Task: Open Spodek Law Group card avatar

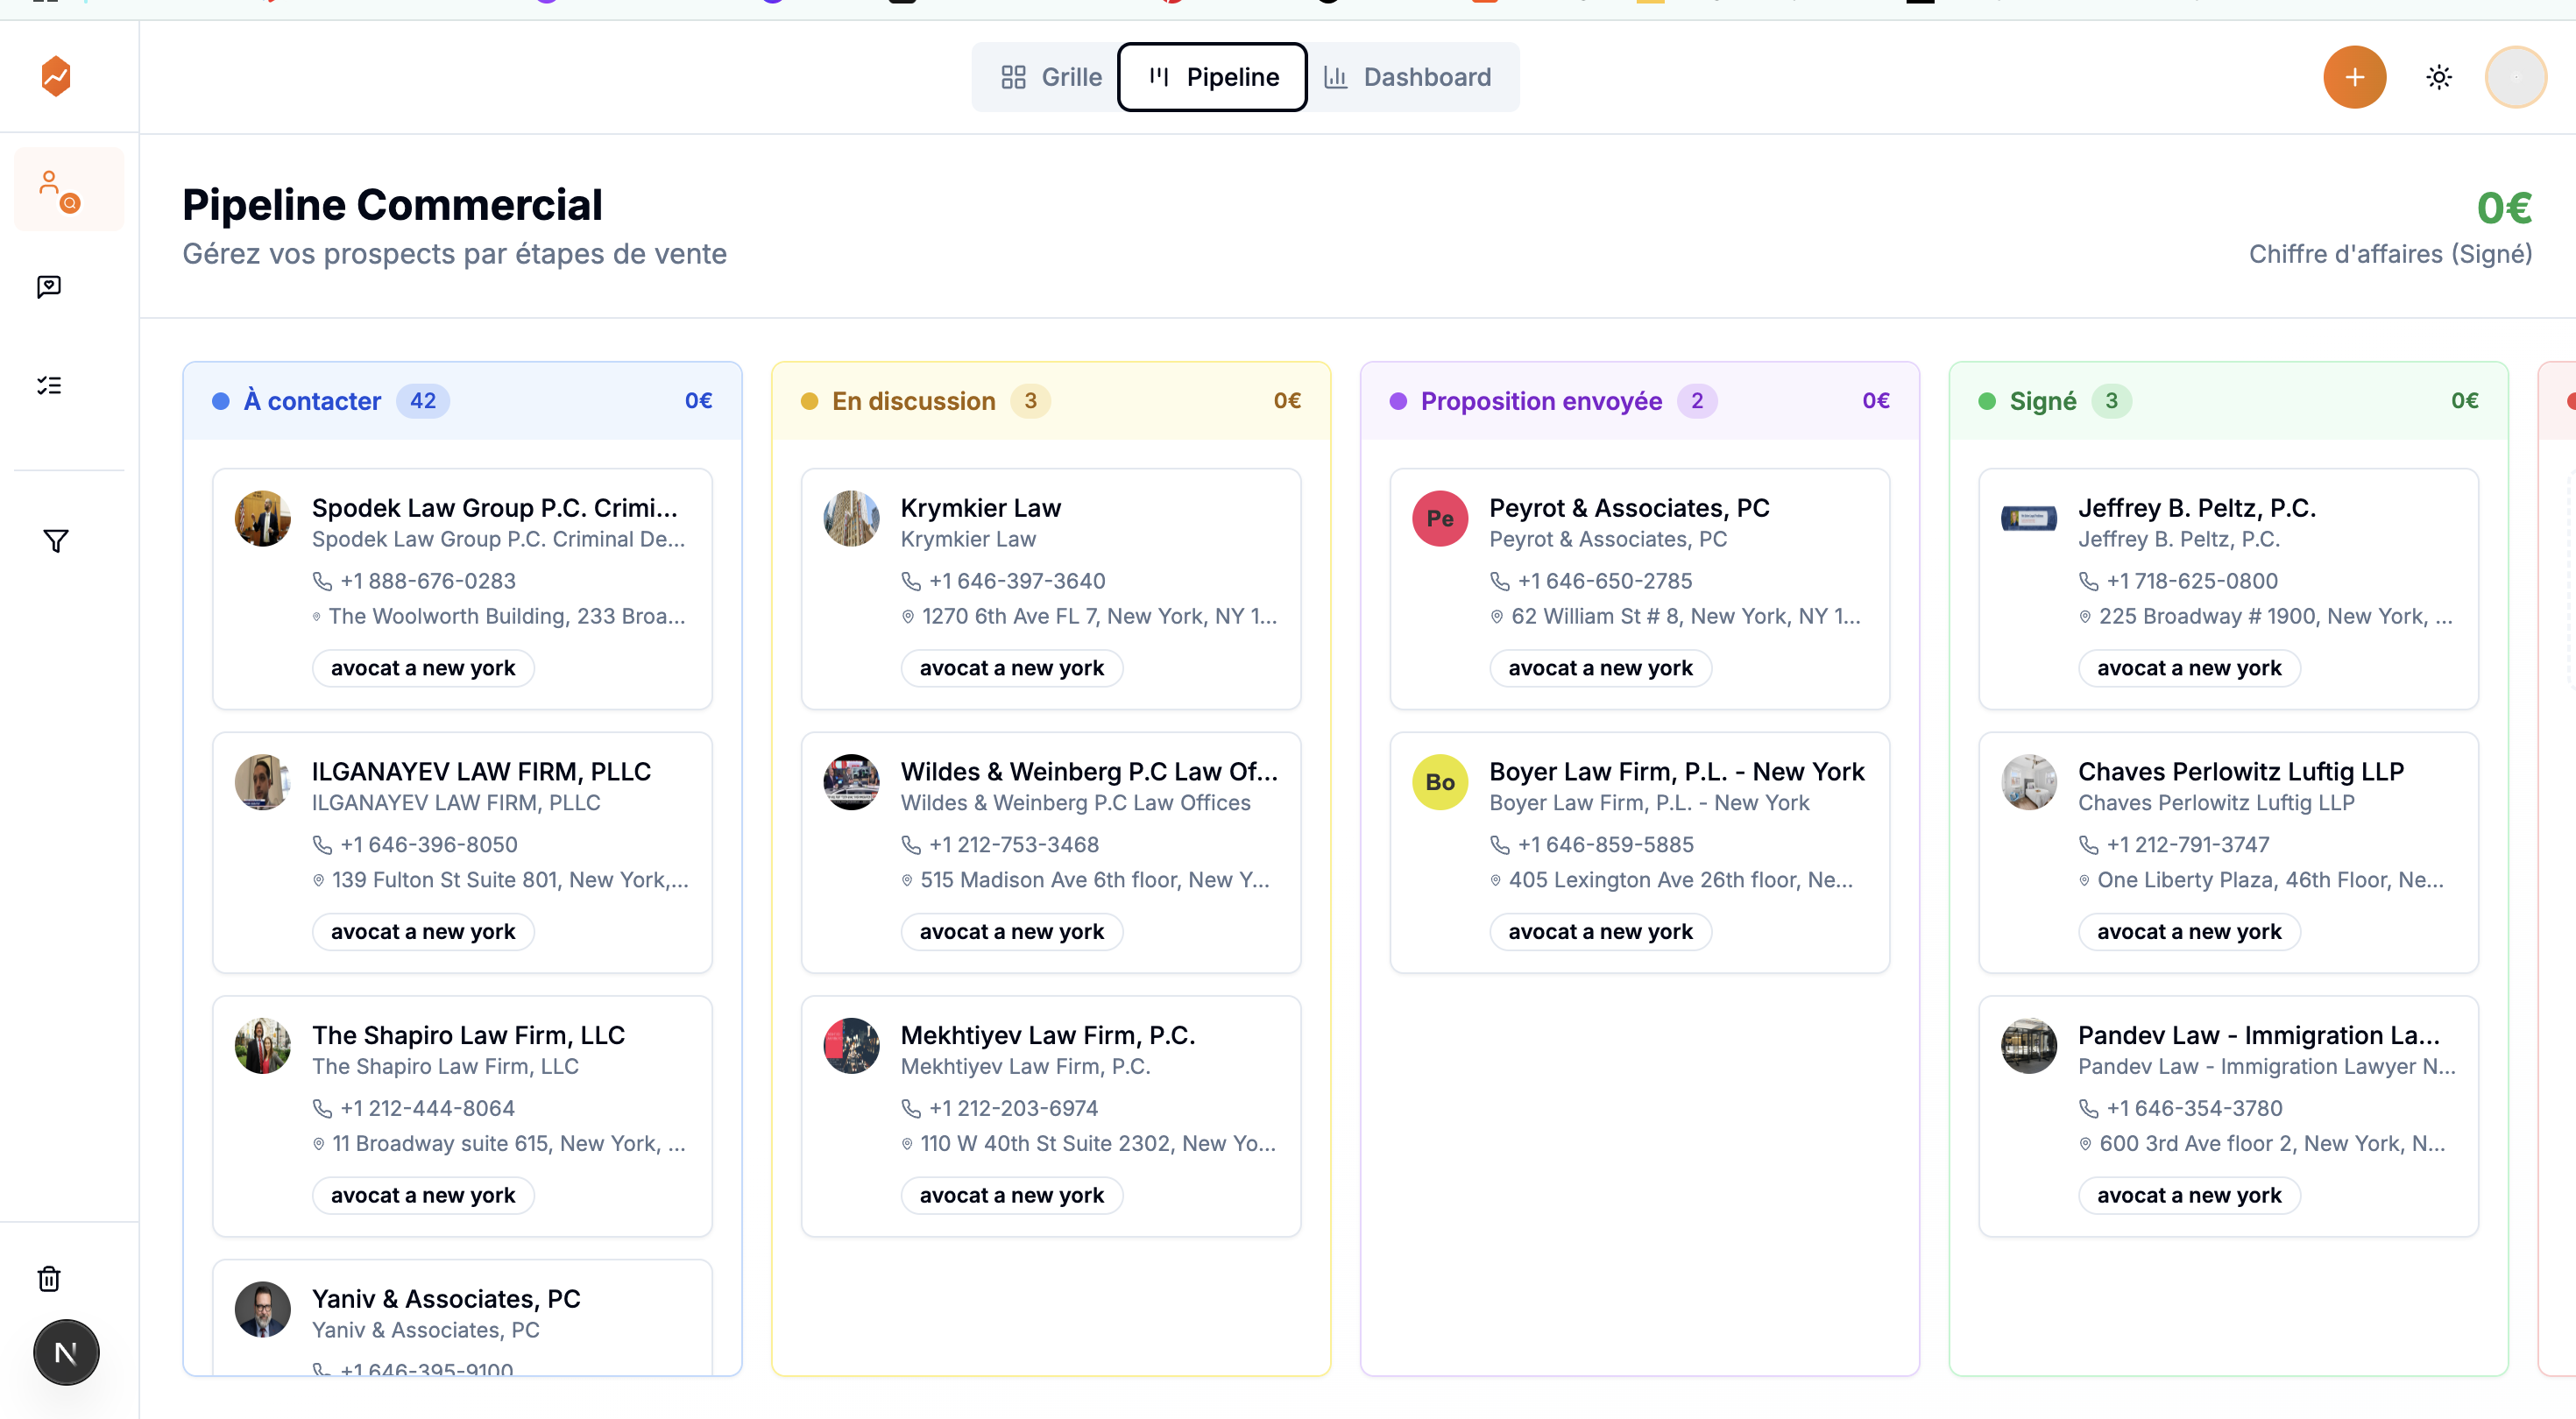Action: (x=263, y=518)
